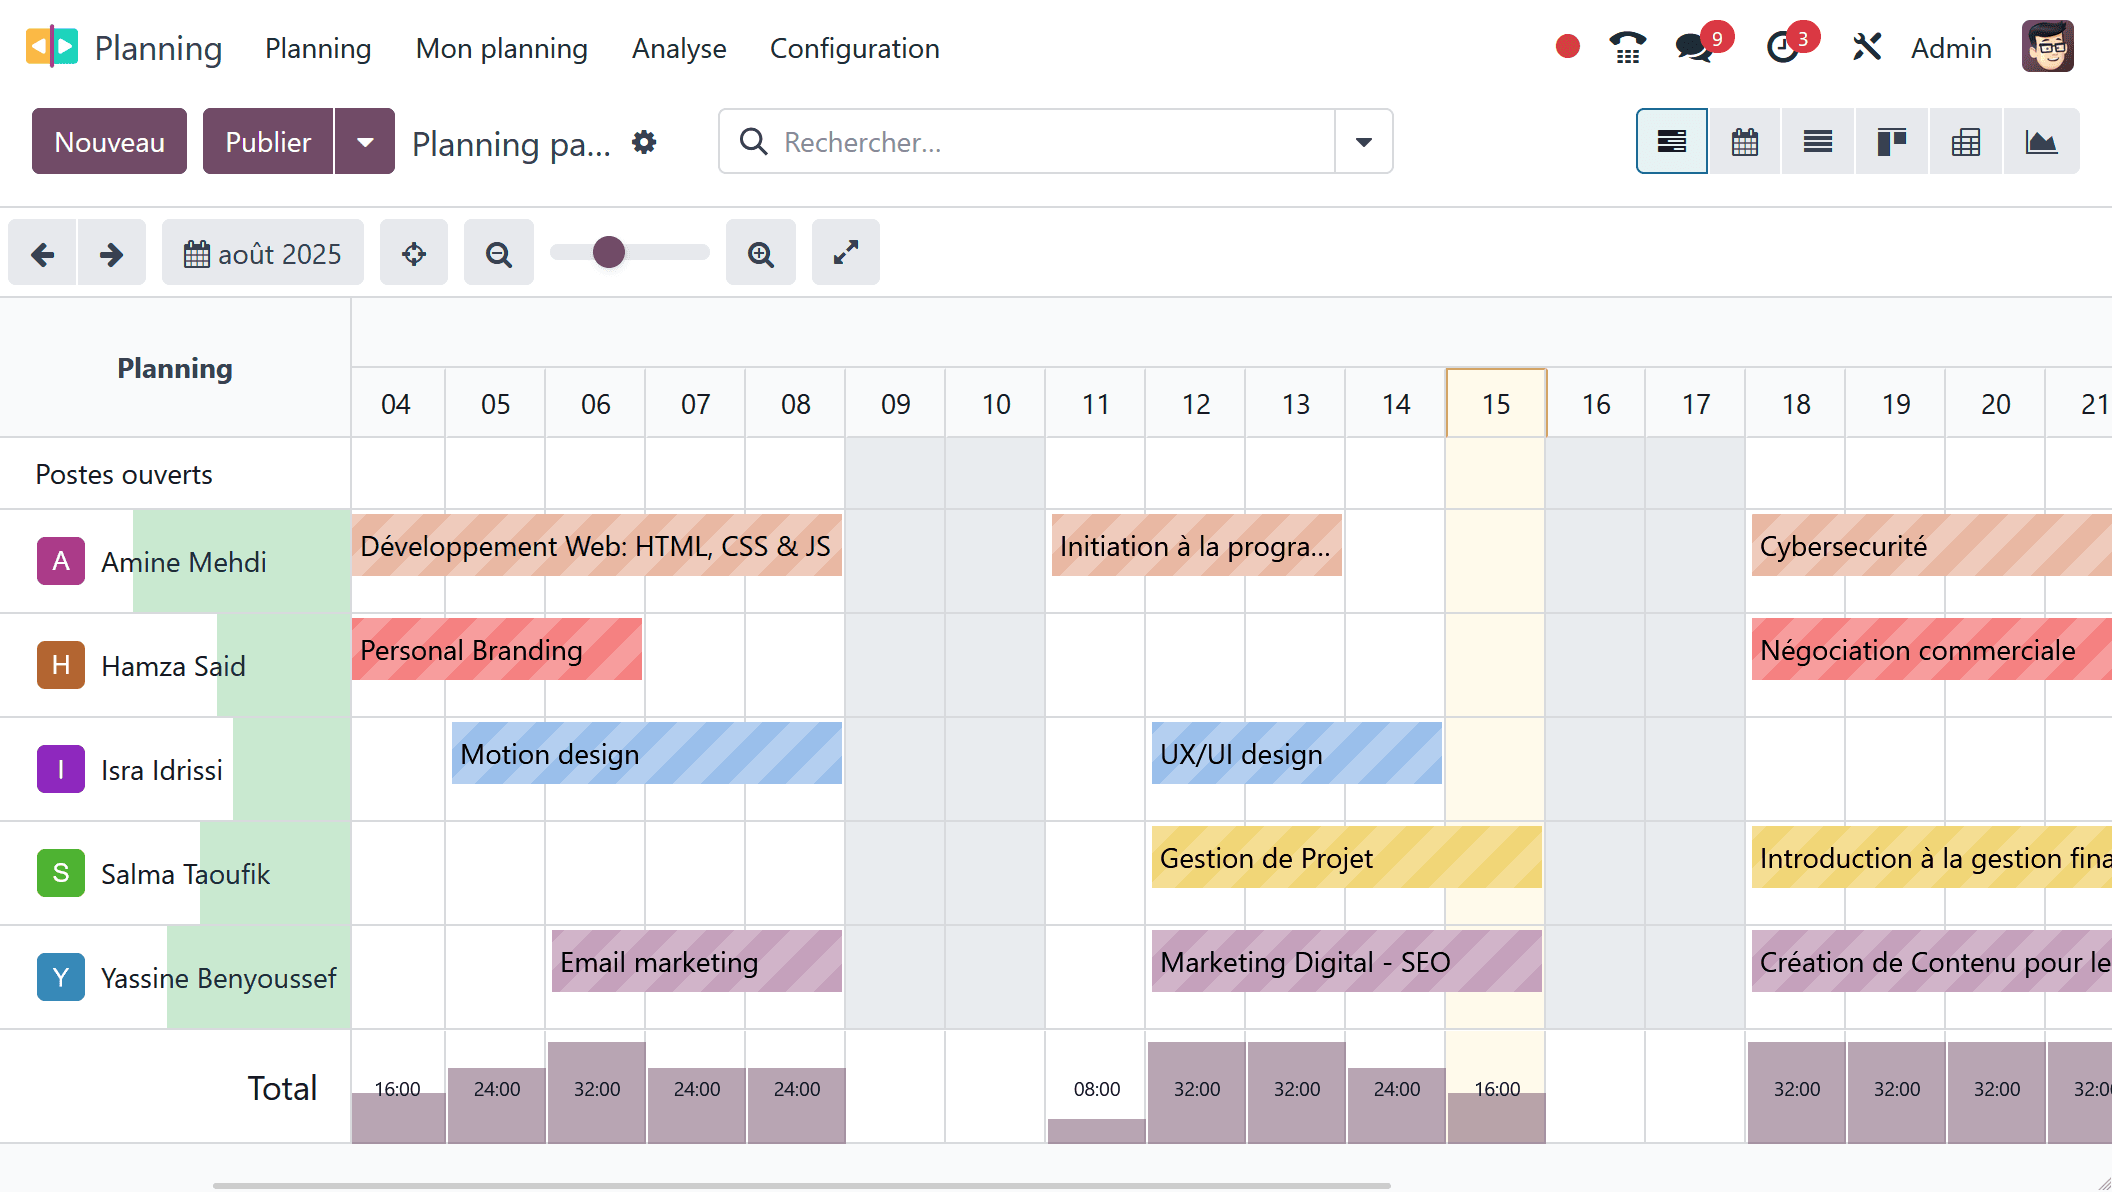Viewport: 2112px width, 1192px height.
Task: Open the Kanban view
Action: (1891, 142)
